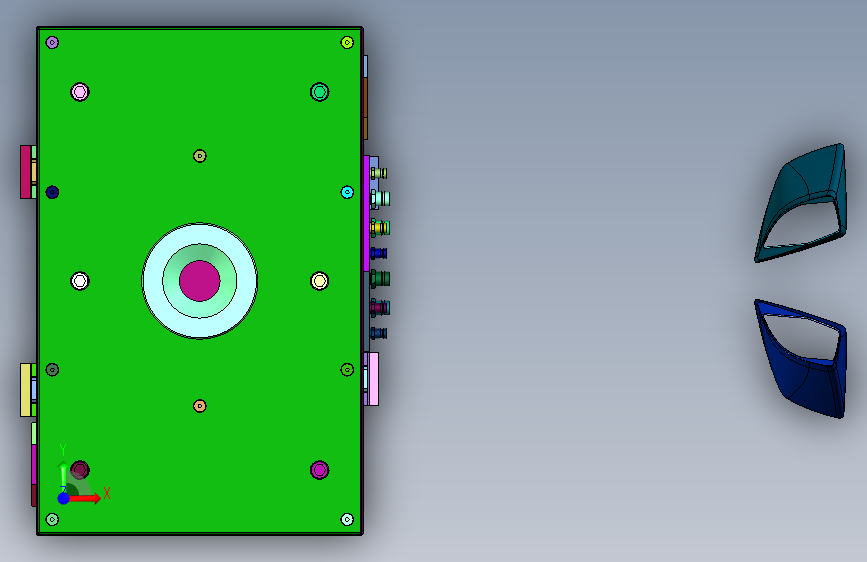Select the pink guide pin in the upper left
The image size is (867, 562).
coord(80,92)
